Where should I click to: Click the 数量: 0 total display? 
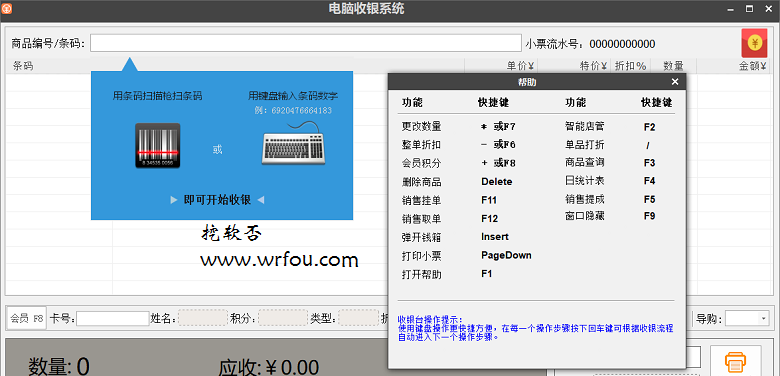click(58, 367)
